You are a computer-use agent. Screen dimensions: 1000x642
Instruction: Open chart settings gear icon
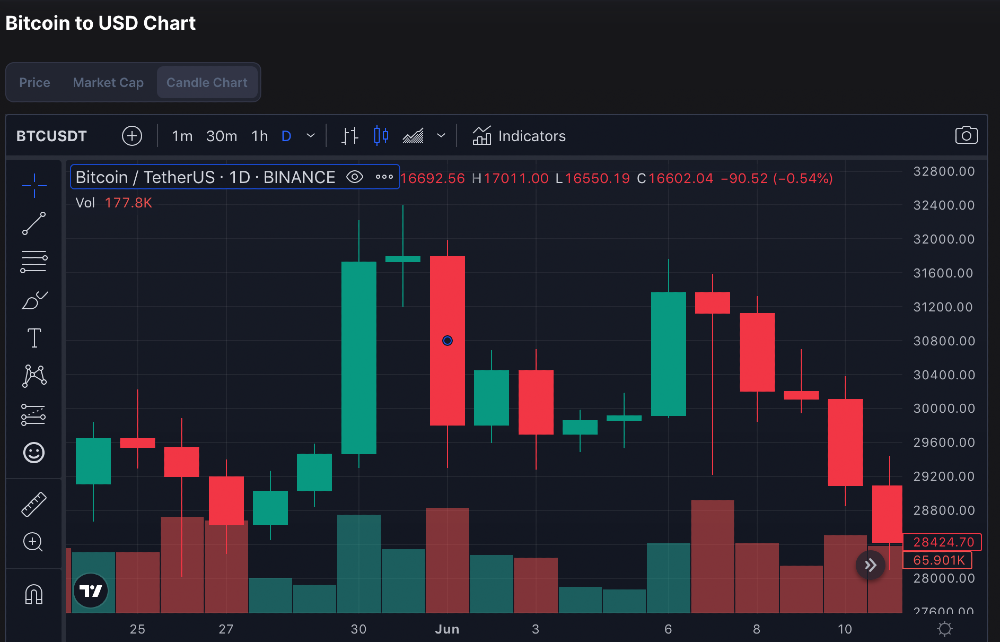(x=945, y=629)
